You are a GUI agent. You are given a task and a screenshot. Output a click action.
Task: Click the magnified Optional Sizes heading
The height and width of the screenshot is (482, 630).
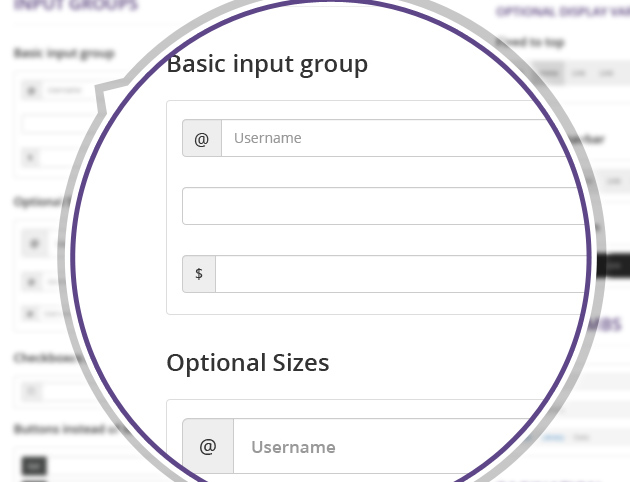(248, 363)
